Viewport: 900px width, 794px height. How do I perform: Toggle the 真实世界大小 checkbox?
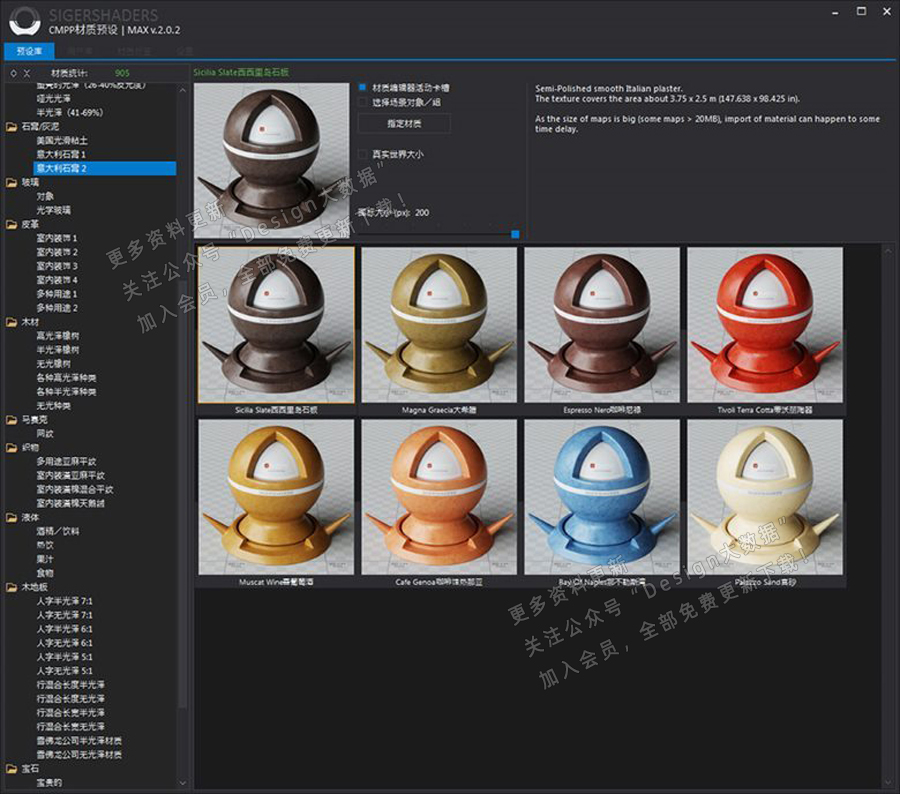pos(363,155)
